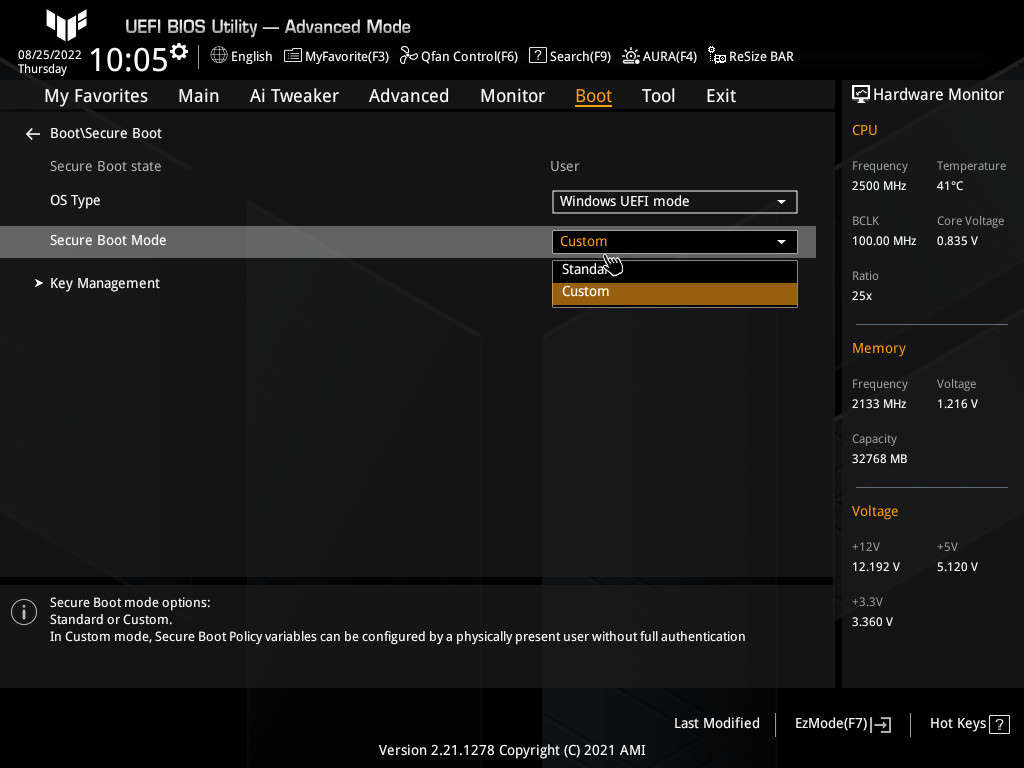Open the OS Type dropdown
The height and width of the screenshot is (768, 1024).
tap(674, 201)
